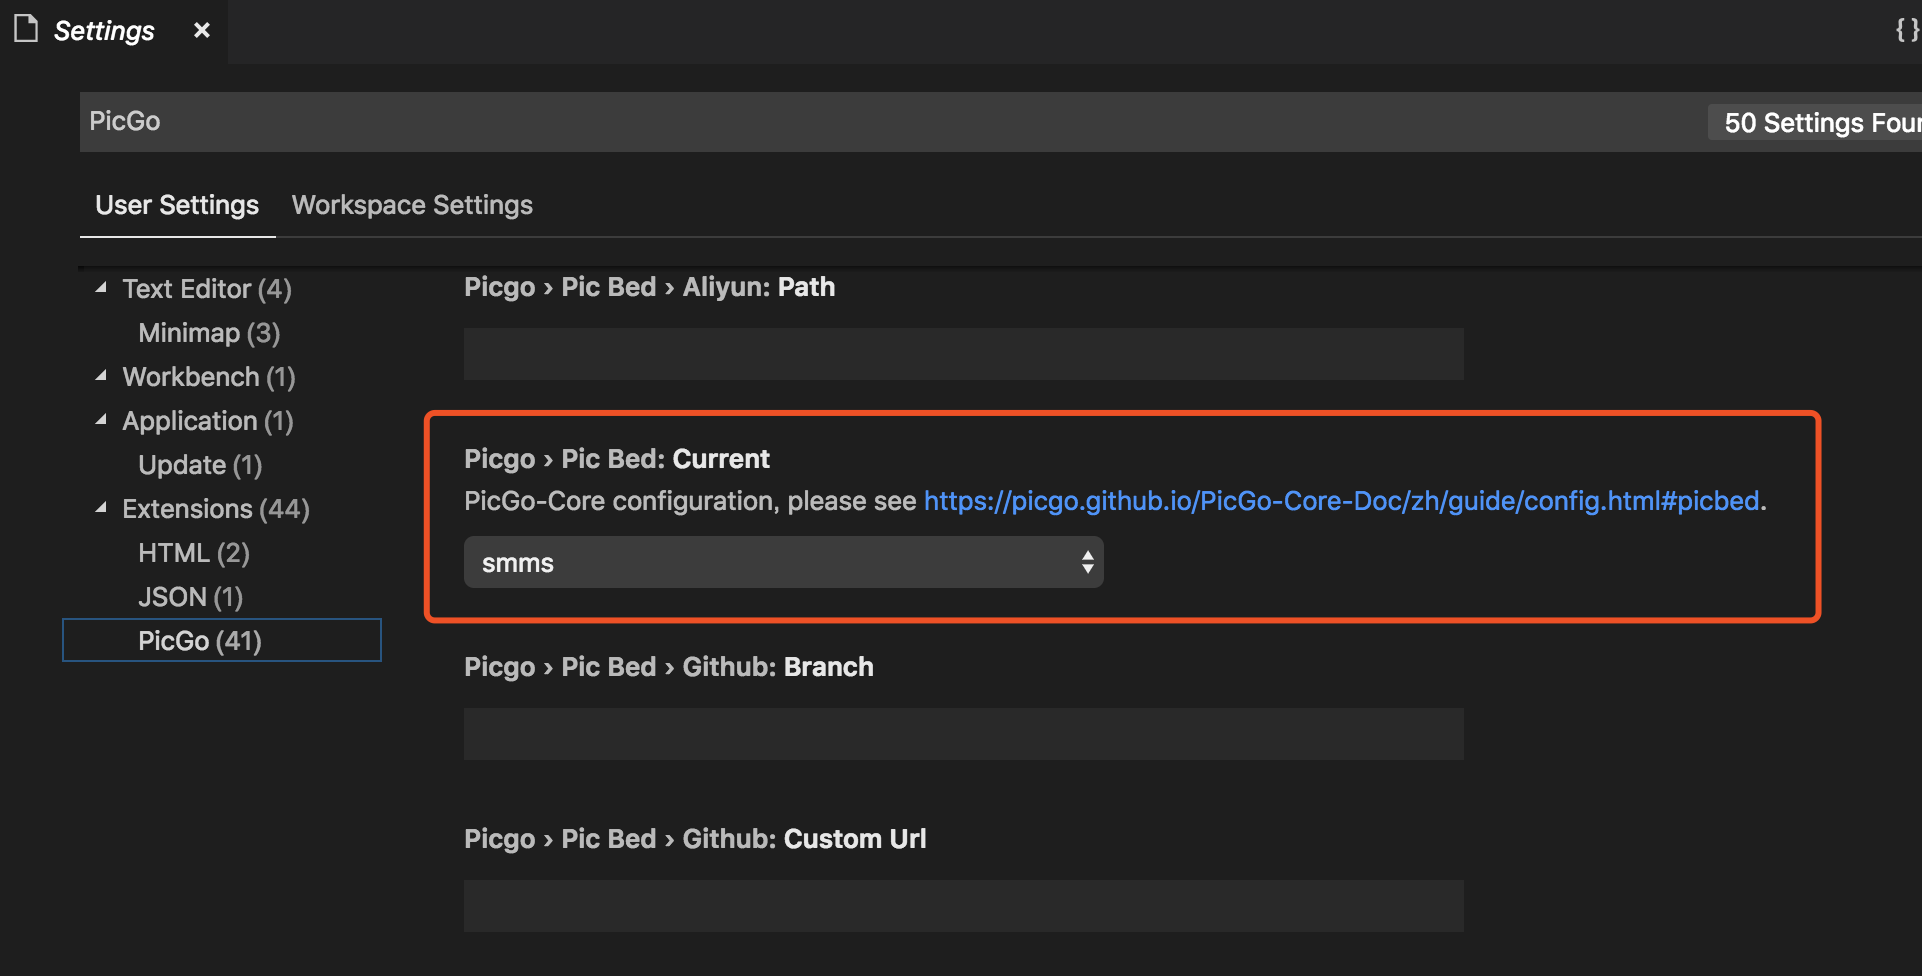Image resolution: width=1922 pixels, height=976 pixels.
Task: Select the User Settings tab
Action: pos(177,205)
